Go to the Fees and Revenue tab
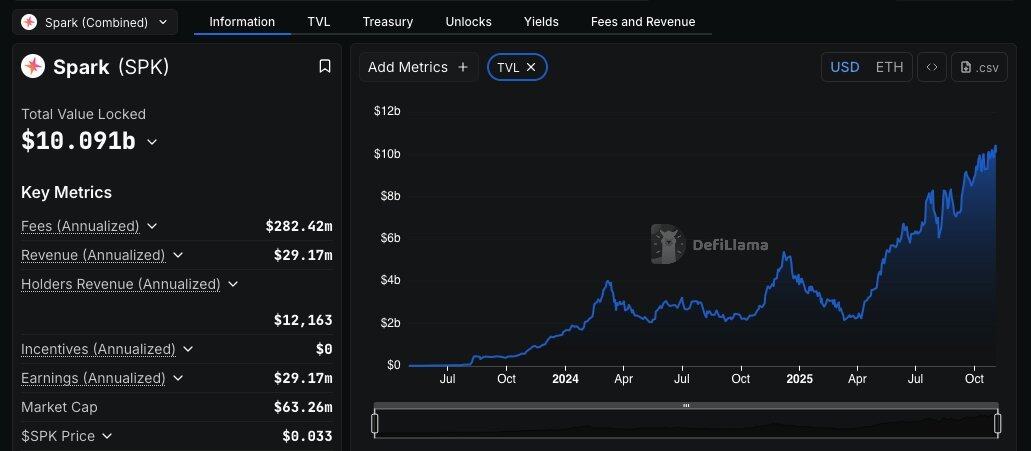 point(642,21)
